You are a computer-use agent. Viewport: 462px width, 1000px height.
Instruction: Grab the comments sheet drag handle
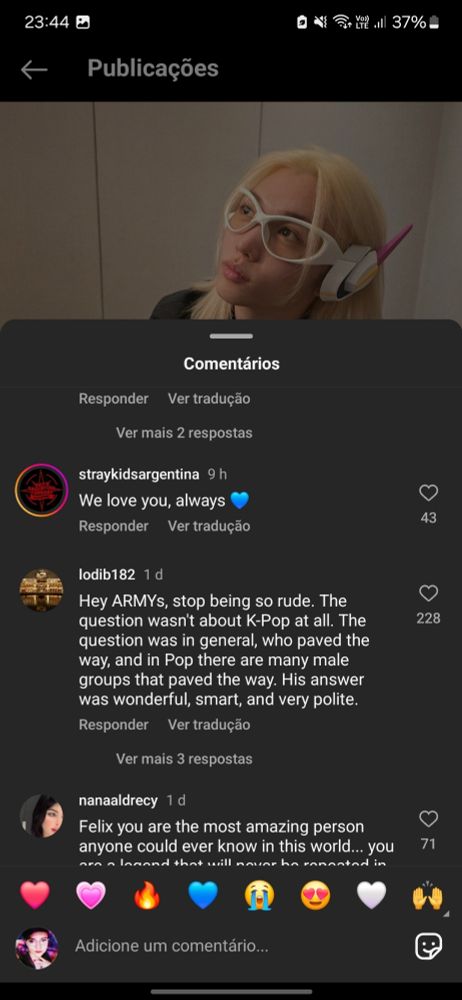tap(231, 336)
